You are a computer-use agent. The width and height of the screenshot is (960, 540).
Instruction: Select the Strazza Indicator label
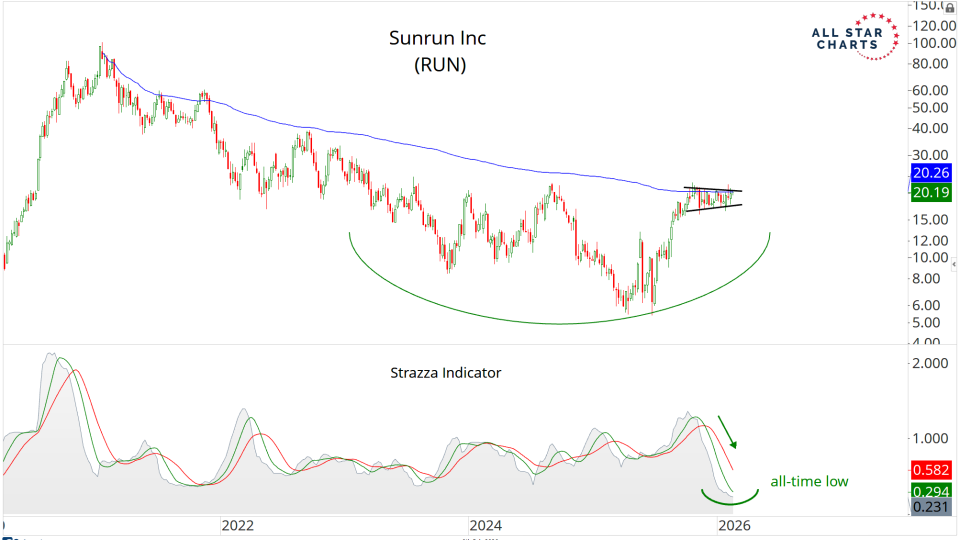[445, 372]
